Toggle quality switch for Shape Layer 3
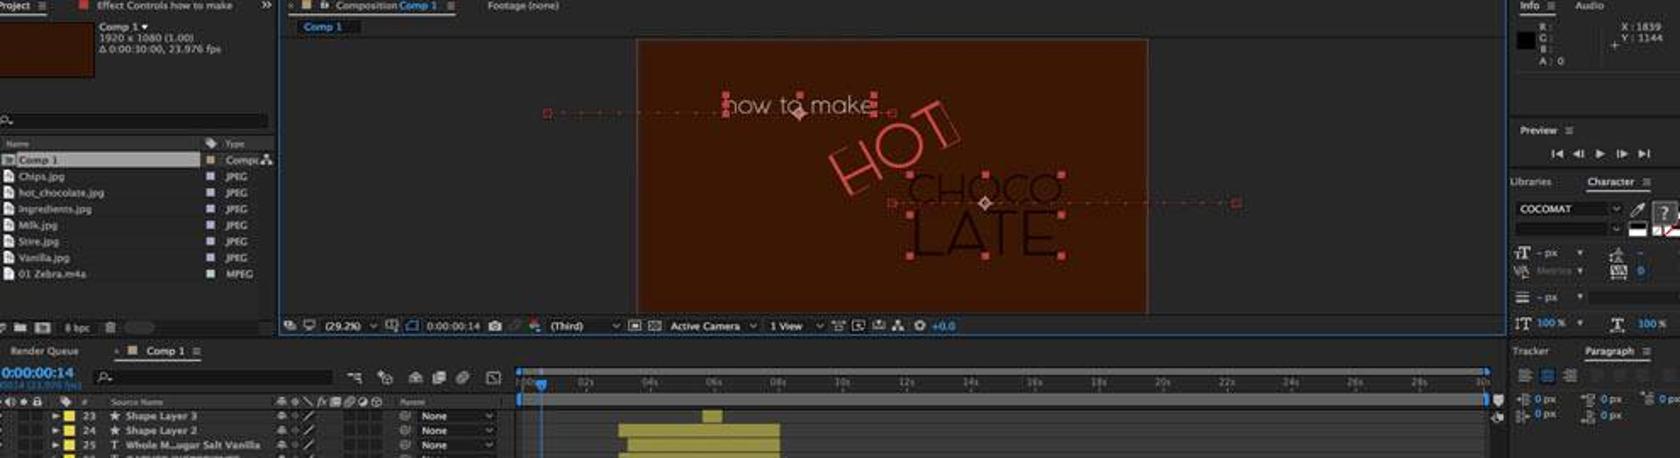Image resolution: width=1680 pixels, height=458 pixels. tap(309, 416)
